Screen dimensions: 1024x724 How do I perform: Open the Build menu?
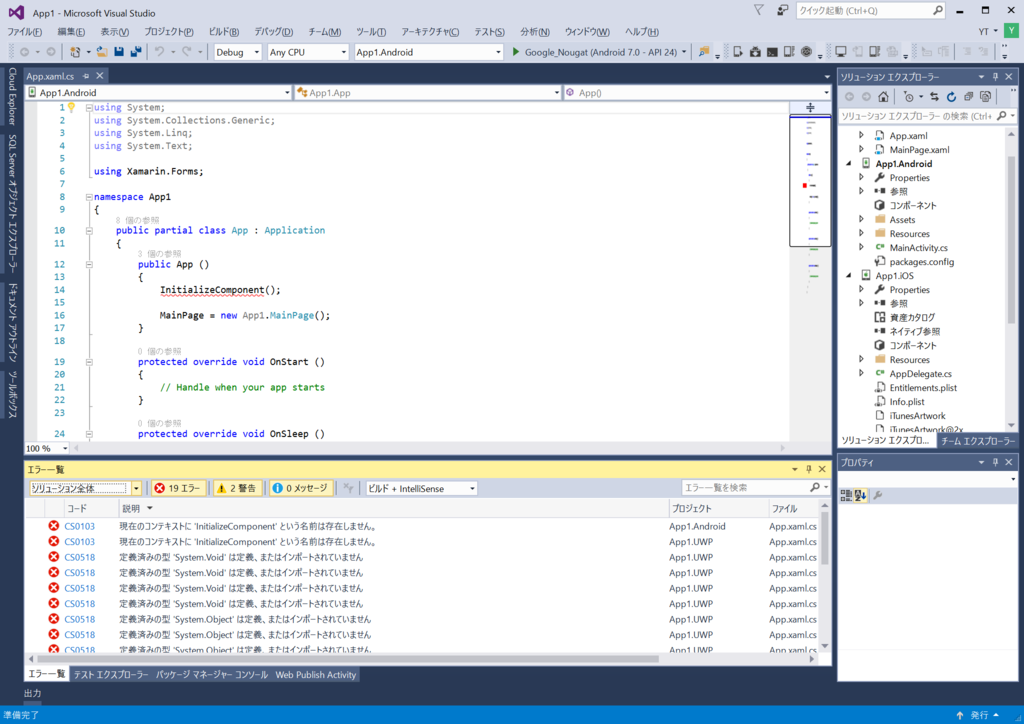(x=223, y=31)
